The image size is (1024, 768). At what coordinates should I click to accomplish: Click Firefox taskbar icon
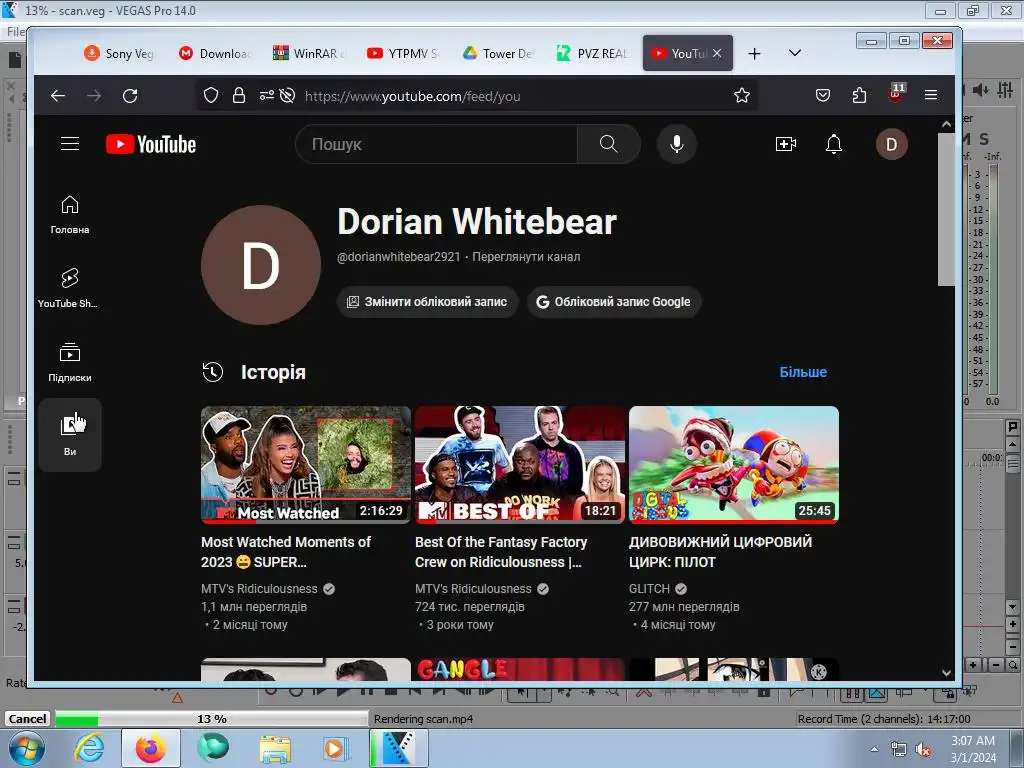[150, 748]
